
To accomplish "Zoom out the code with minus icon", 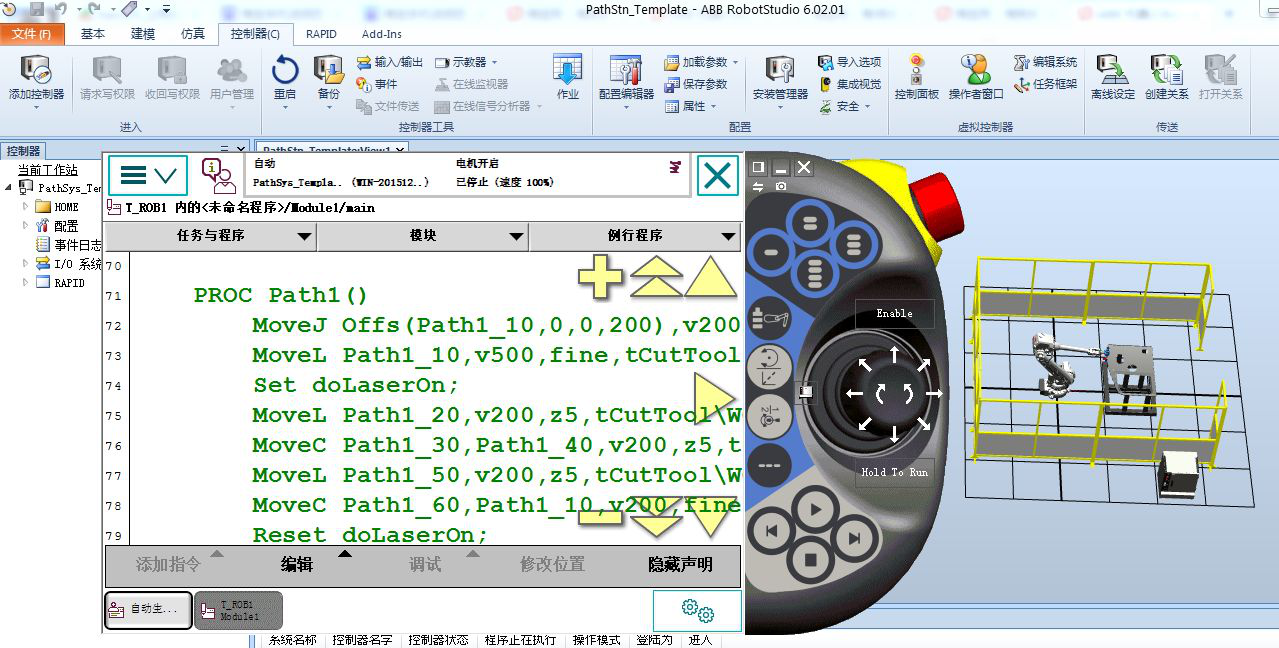I will (600, 519).
